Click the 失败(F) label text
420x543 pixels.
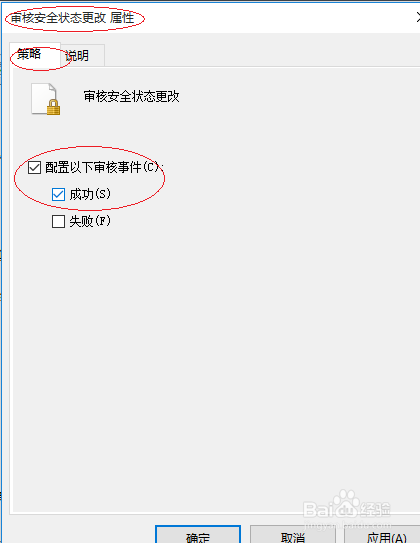coord(90,221)
